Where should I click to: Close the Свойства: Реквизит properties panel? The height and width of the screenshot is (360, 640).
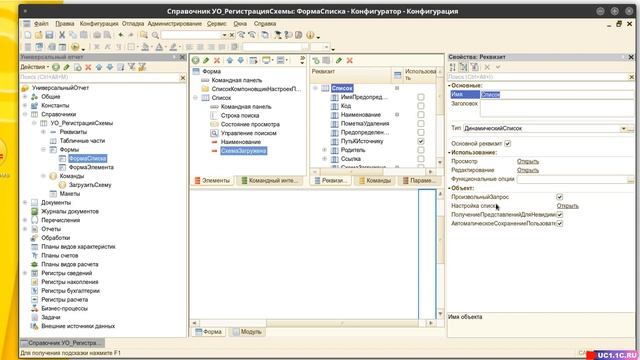pos(631,57)
